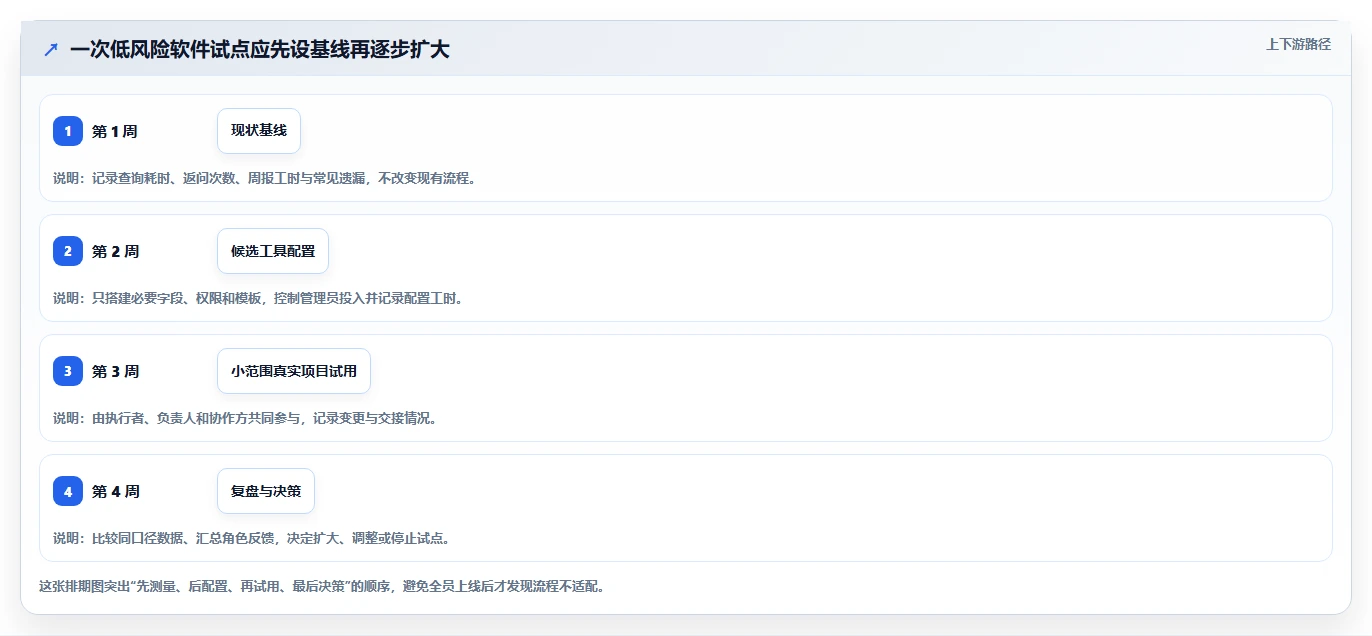This screenshot has height=636, width=1372.
Task: Click the number 4 step badge
Action: 68,491
